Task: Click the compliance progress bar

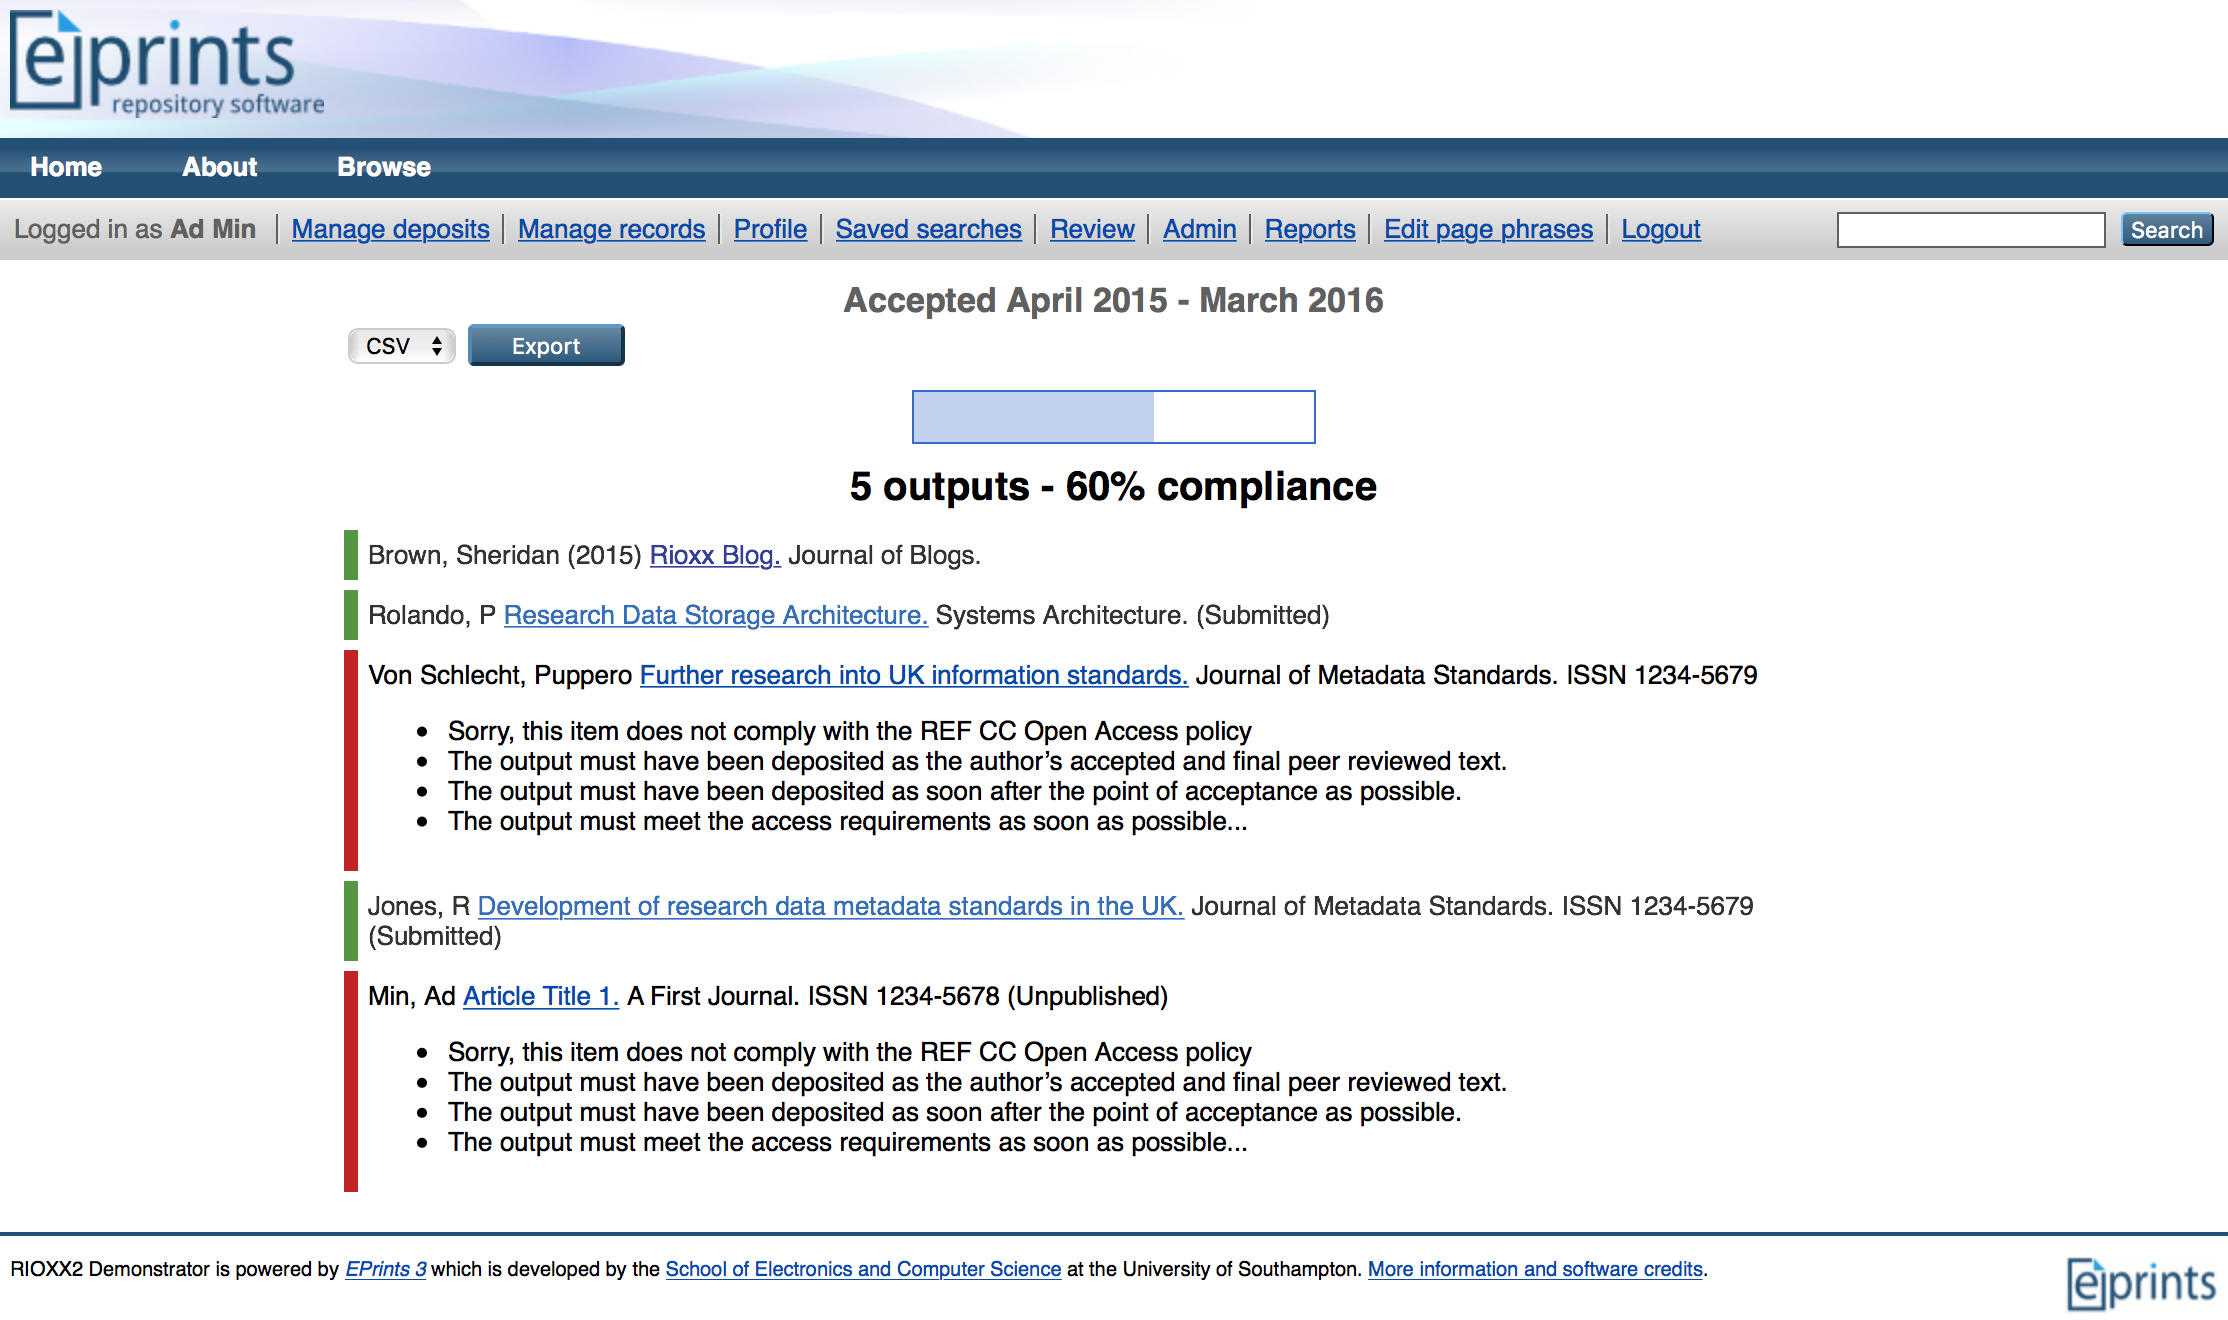Action: tap(1113, 417)
